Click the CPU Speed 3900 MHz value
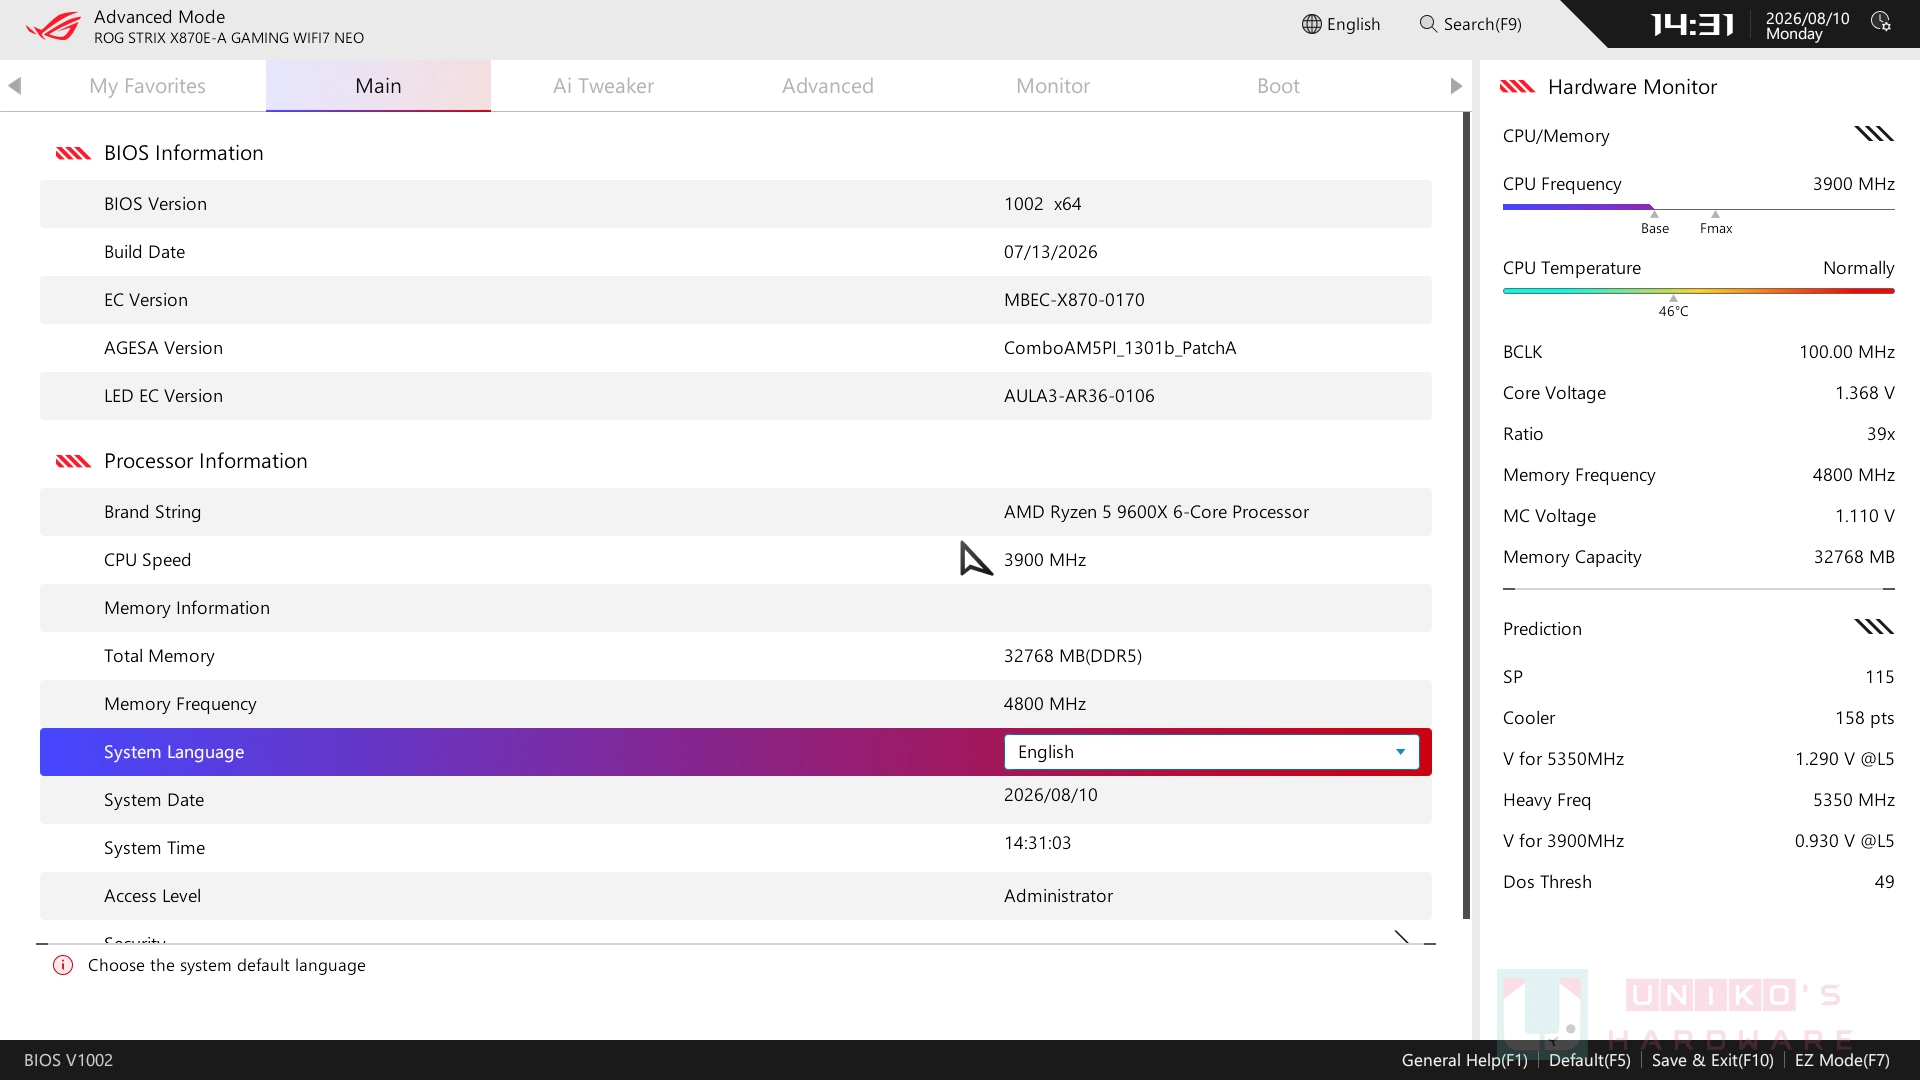 (x=1045, y=560)
